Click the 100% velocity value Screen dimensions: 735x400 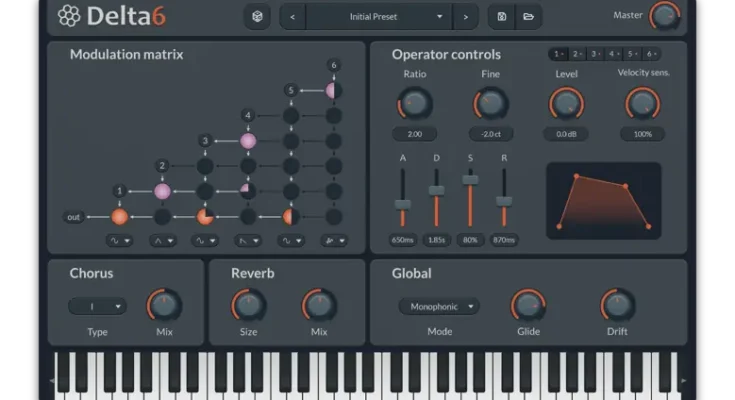tap(642, 134)
